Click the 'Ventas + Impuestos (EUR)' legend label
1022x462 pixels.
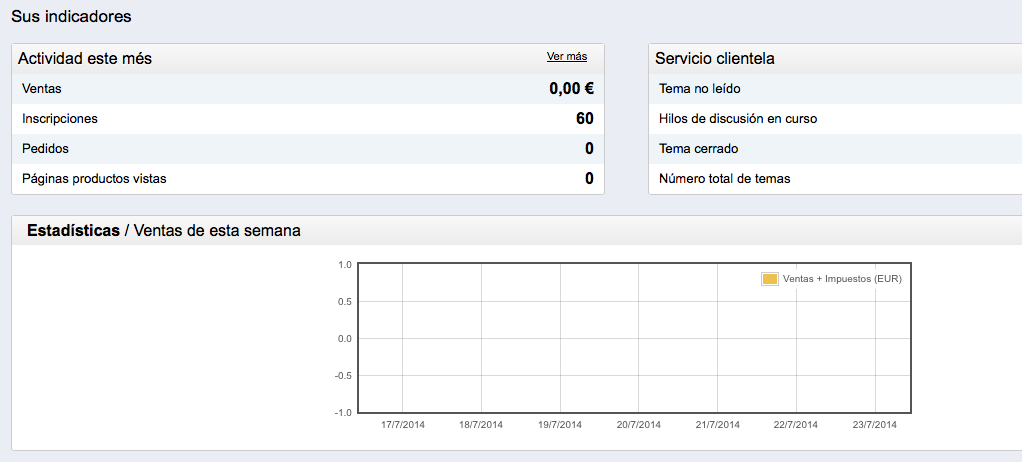click(842, 279)
